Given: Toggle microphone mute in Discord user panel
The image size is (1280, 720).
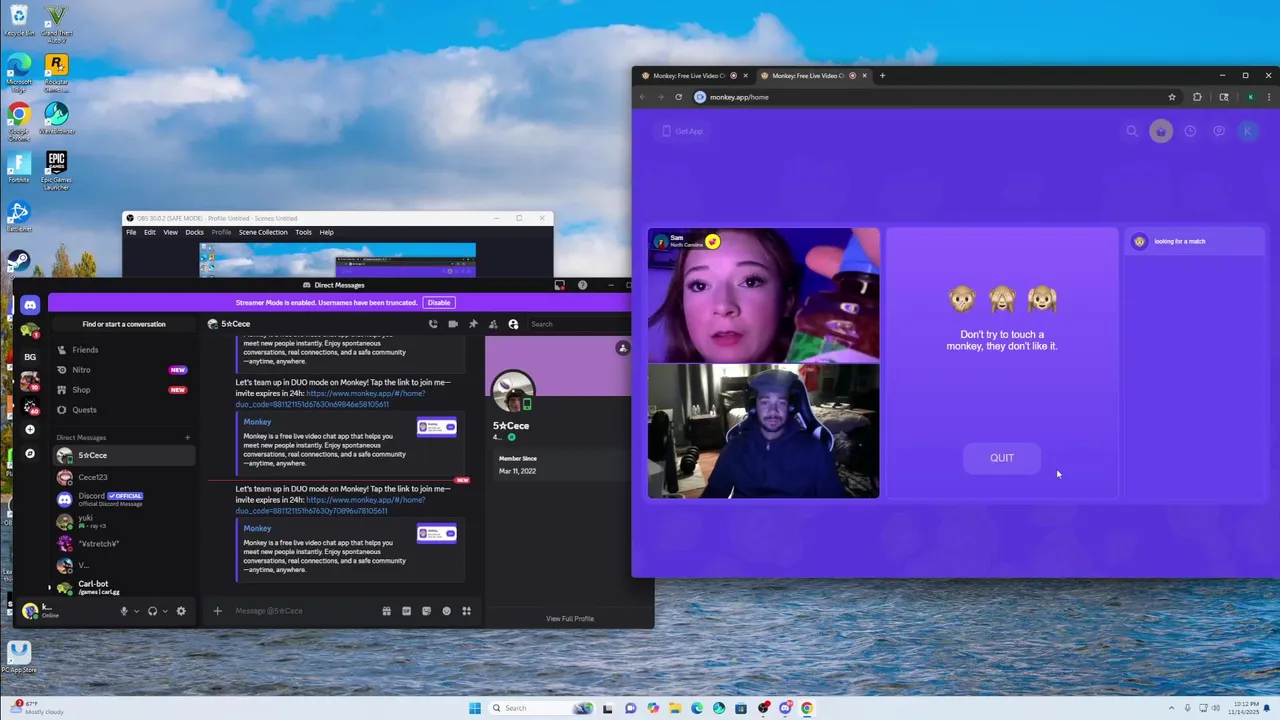Looking at the screenshot, I should click(x=124, y=611).
